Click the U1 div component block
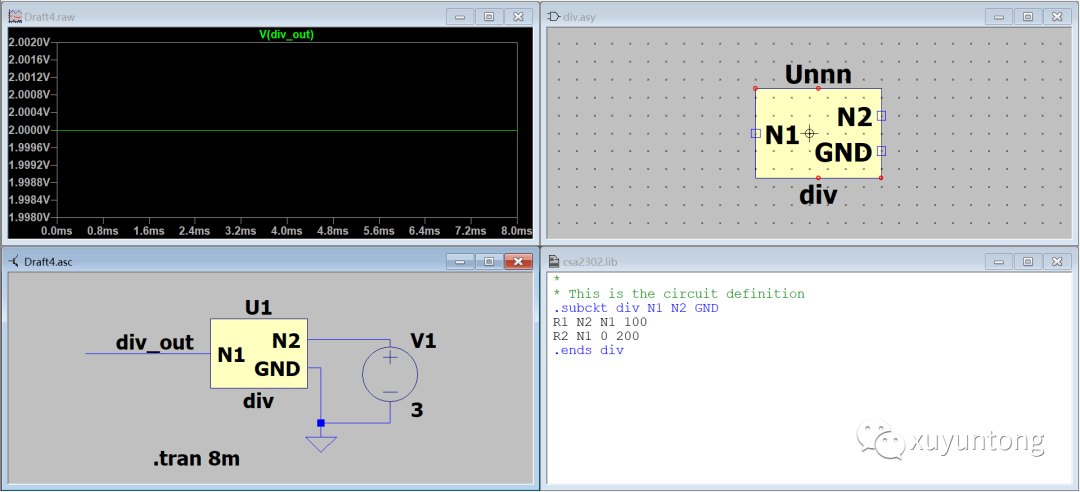1080x492 pixels. (259, 354)
